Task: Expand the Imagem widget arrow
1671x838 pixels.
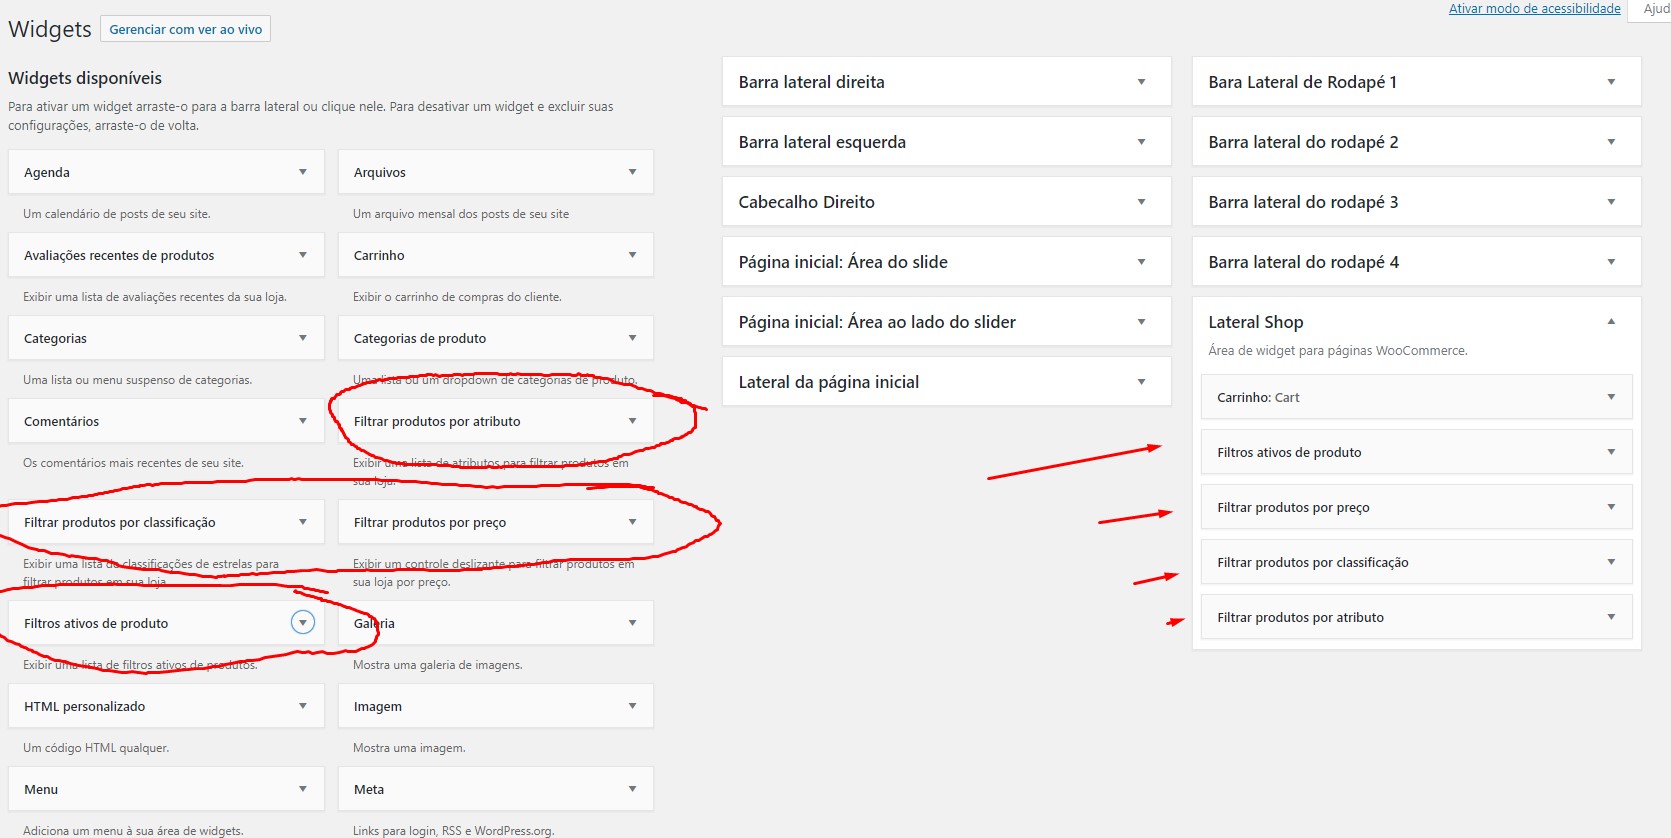Action: [632, 706]
